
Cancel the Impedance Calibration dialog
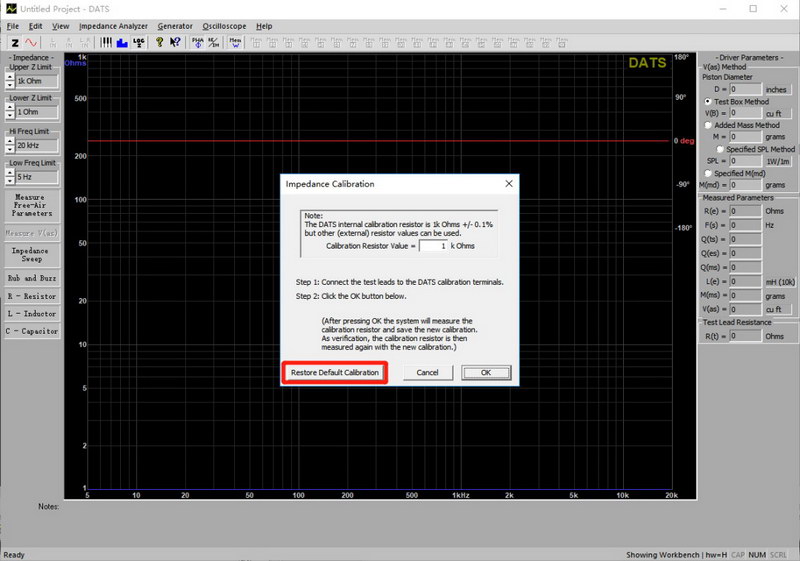click(x=427, y=373)
